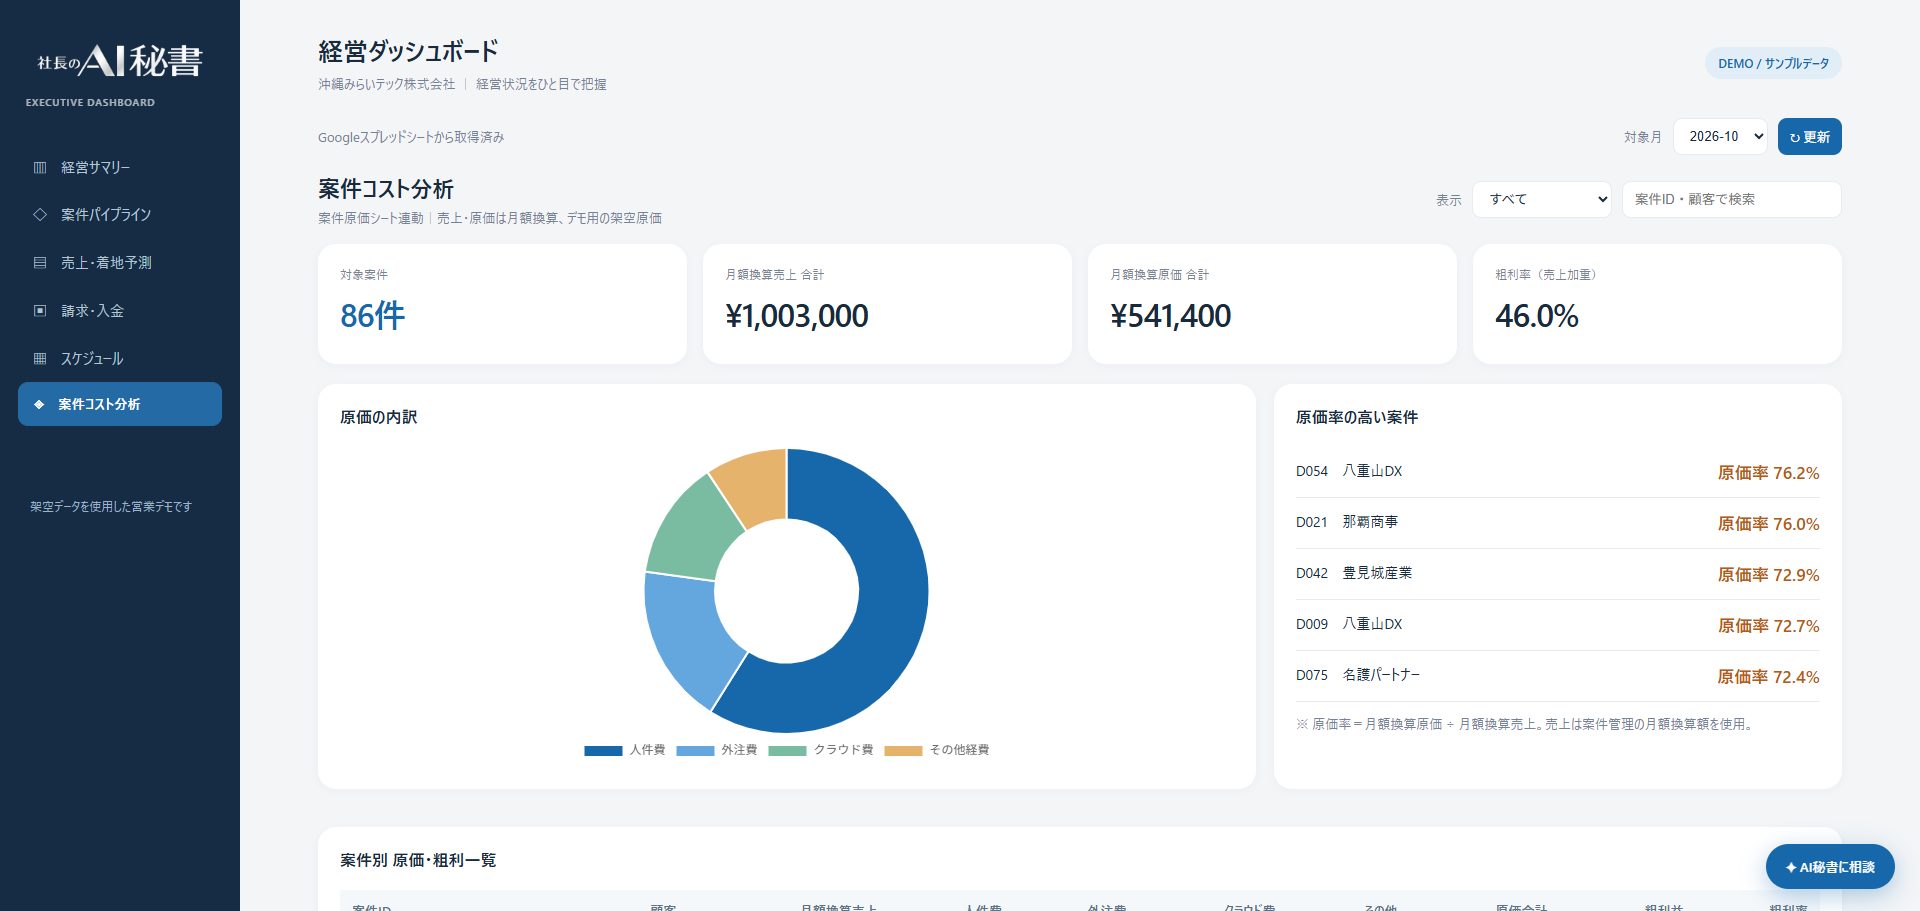Toggle the 人件費 legend swatch
Image resolution: width=1920 pixels, height=911 pixels.
tap(603, 750)
